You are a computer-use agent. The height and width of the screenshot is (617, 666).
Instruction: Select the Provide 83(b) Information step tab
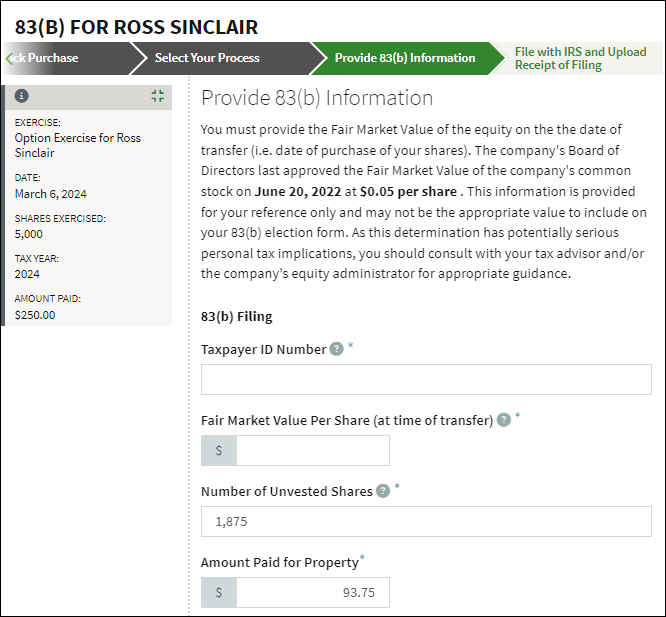(x=405, y=58)
